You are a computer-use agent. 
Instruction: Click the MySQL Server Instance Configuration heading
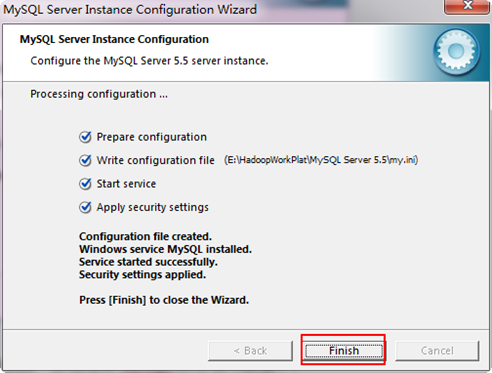pos(114,39)
